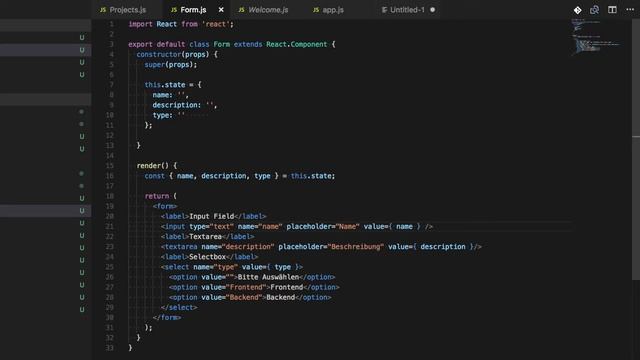Place cursor on "constructor(props) {" line
This screenshot has height=360, width=640.
point(177,54)
